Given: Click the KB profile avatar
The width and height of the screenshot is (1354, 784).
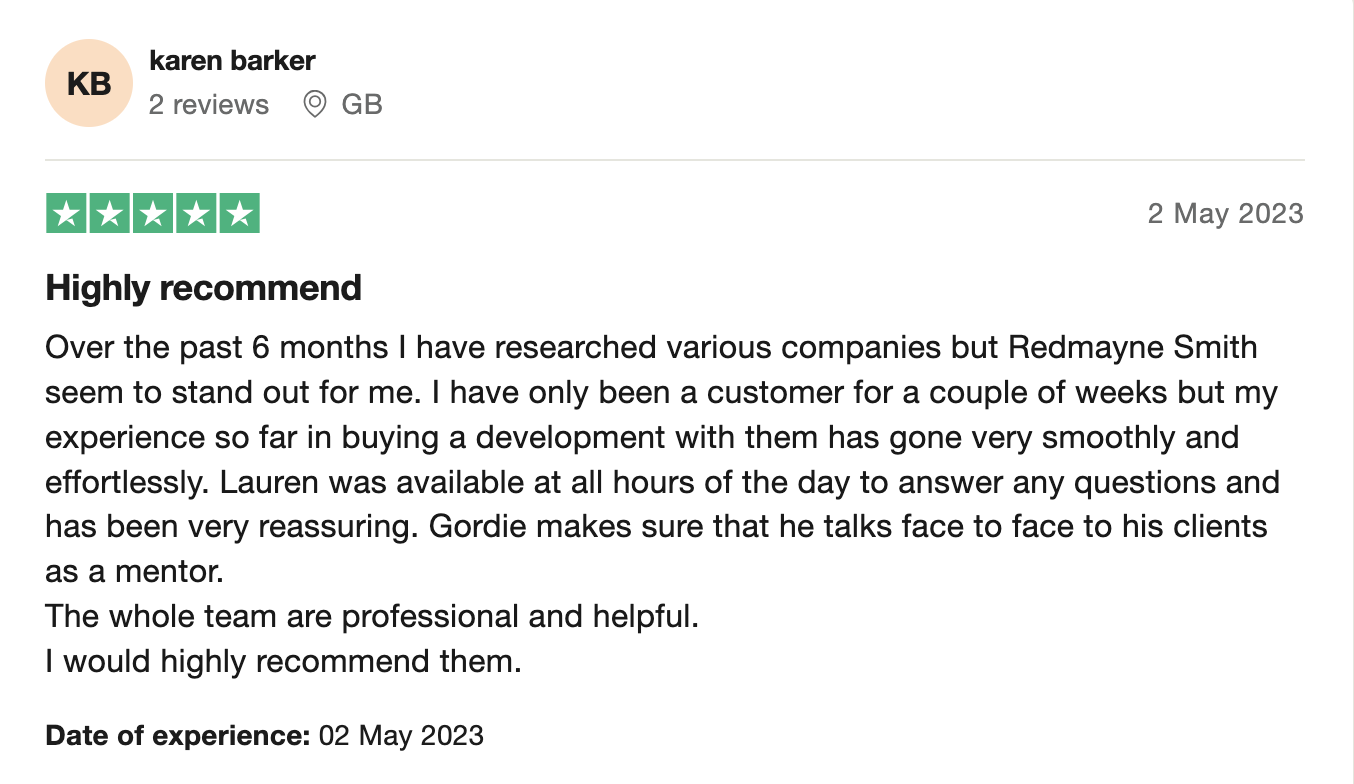Looking at the screenshot, I should (88, 83).
